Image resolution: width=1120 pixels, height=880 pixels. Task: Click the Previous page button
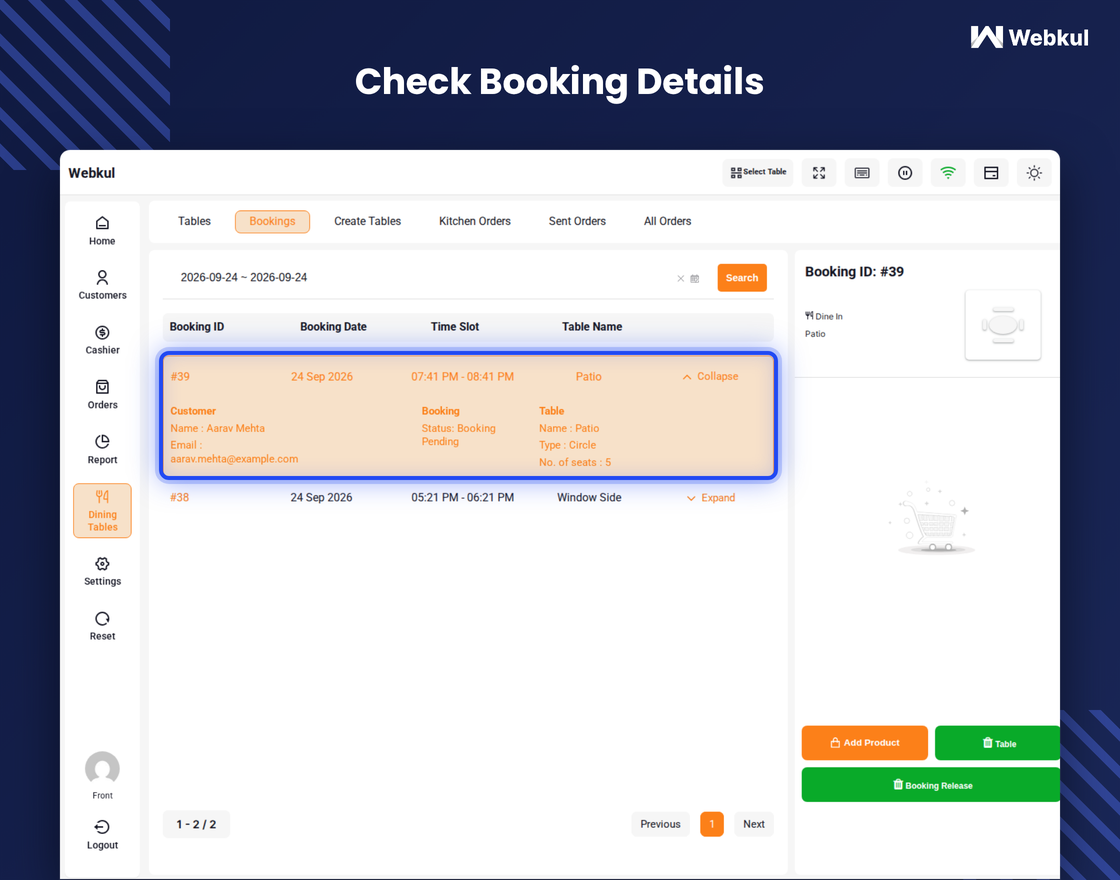(x=660, y=824)
